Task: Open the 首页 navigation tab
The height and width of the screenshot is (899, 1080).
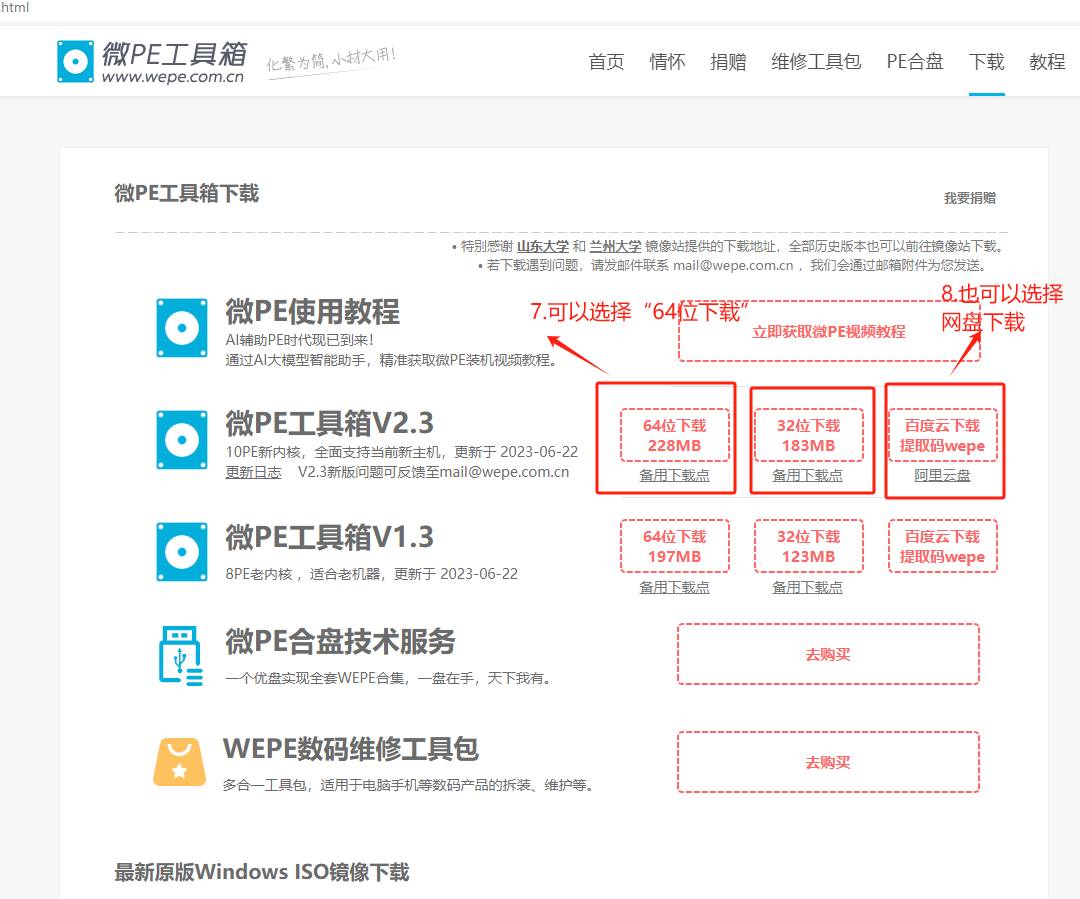Action: (606, 62)
